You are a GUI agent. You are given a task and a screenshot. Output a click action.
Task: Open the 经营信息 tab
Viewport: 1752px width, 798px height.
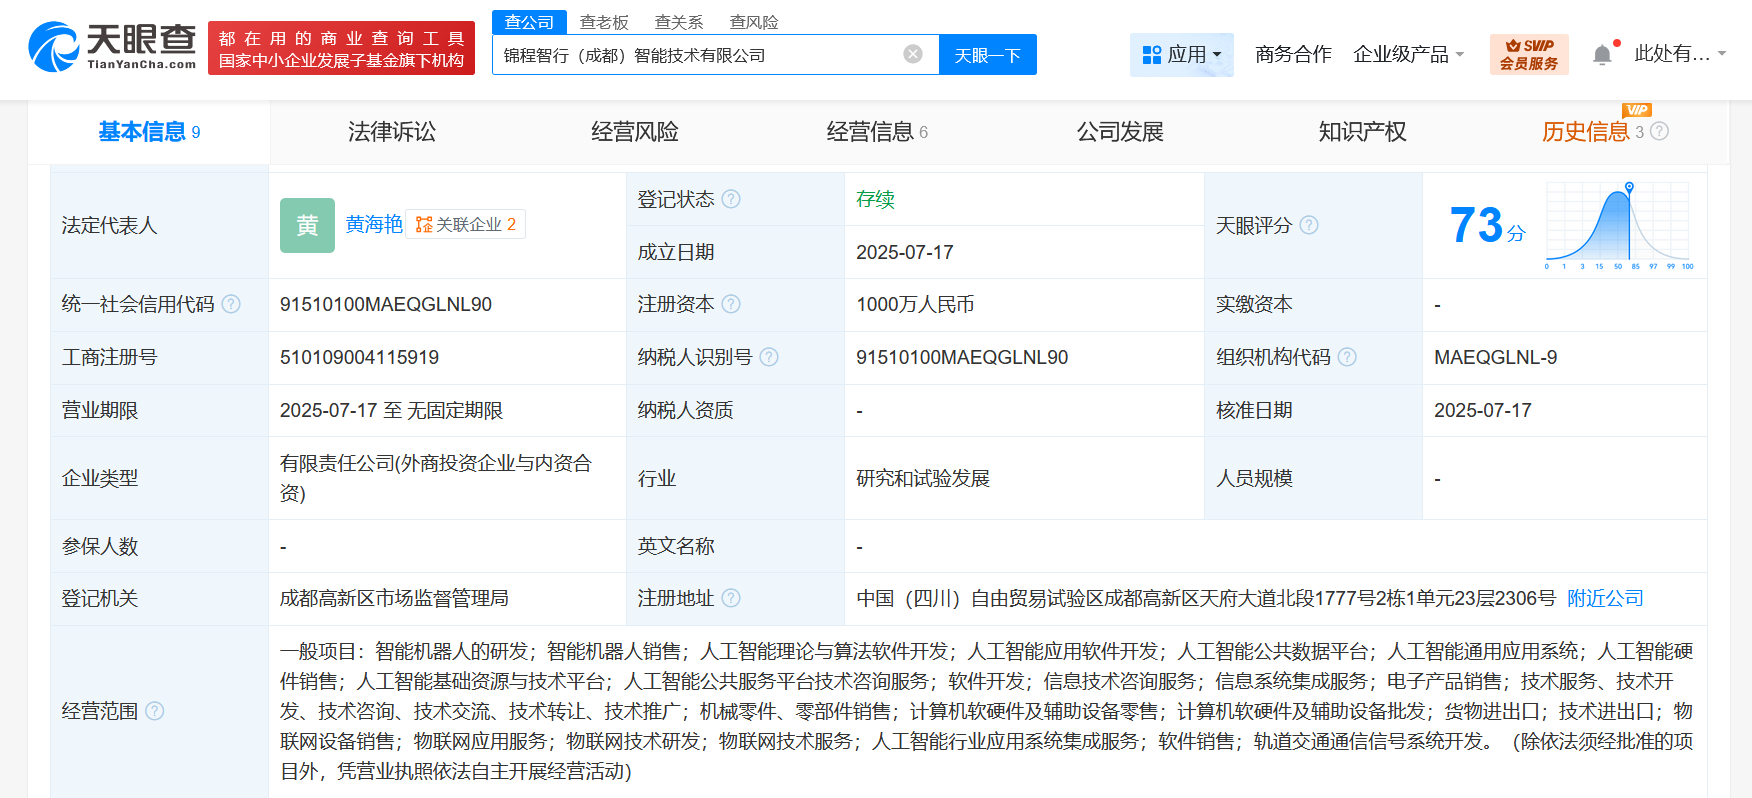click(x=877, y=132)
